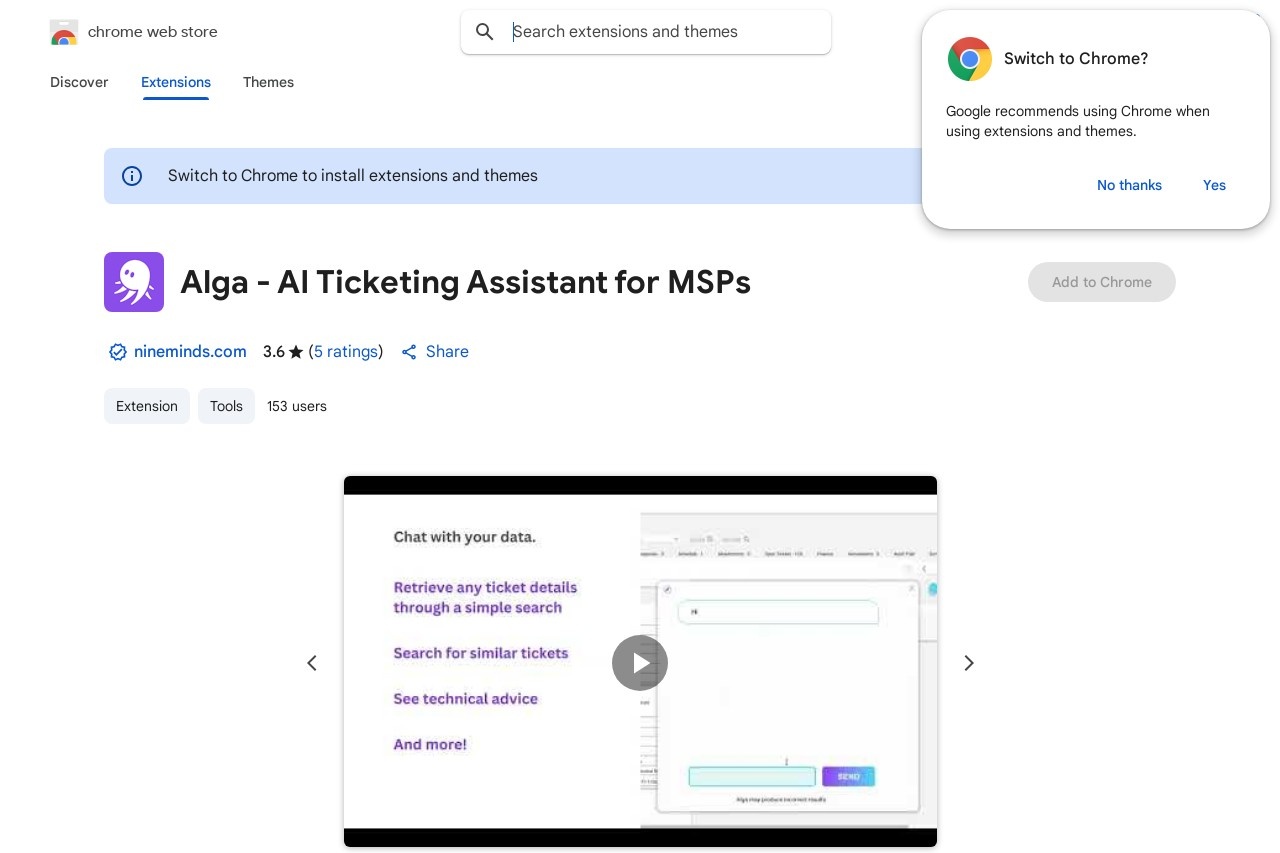This screenshot has width=1280, height=853.
Task: Click the info icon in the blue banner
Action: point(132,176)
